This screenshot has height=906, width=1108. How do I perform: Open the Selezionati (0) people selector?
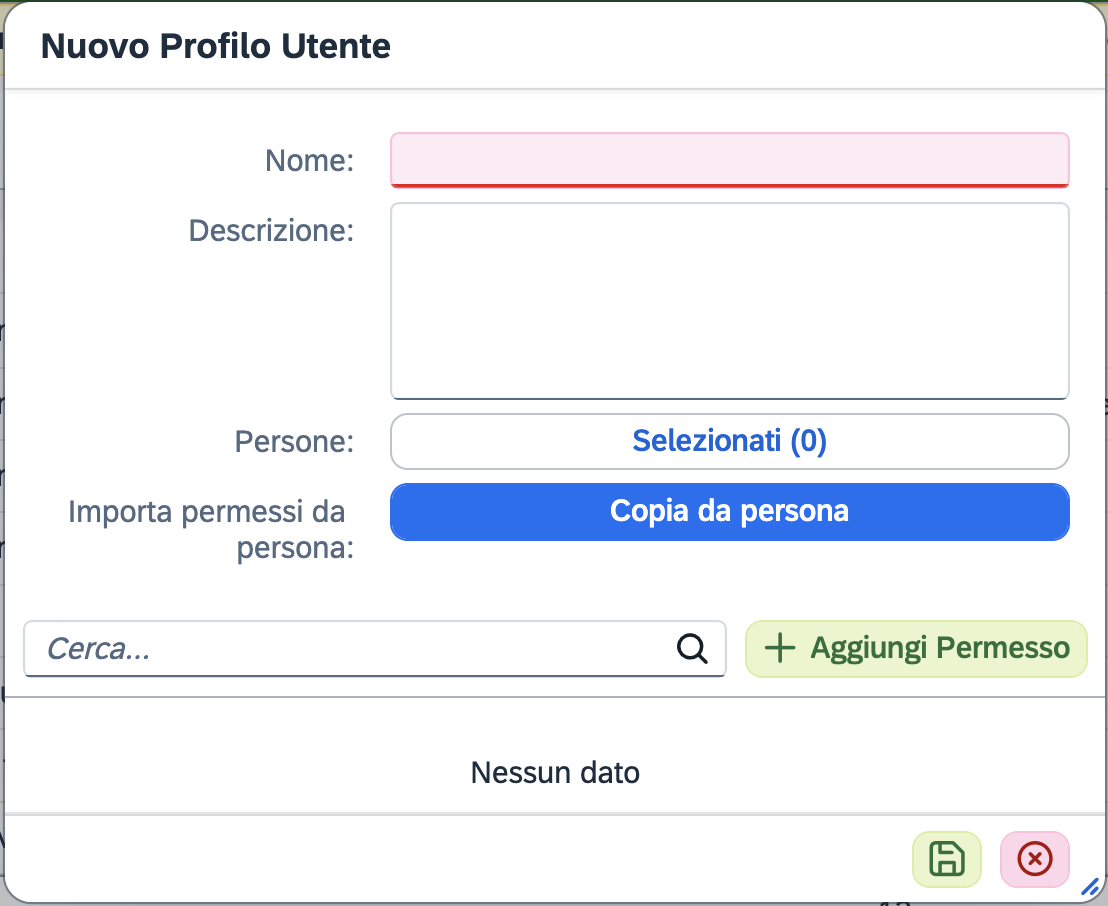tap(729, 441)
